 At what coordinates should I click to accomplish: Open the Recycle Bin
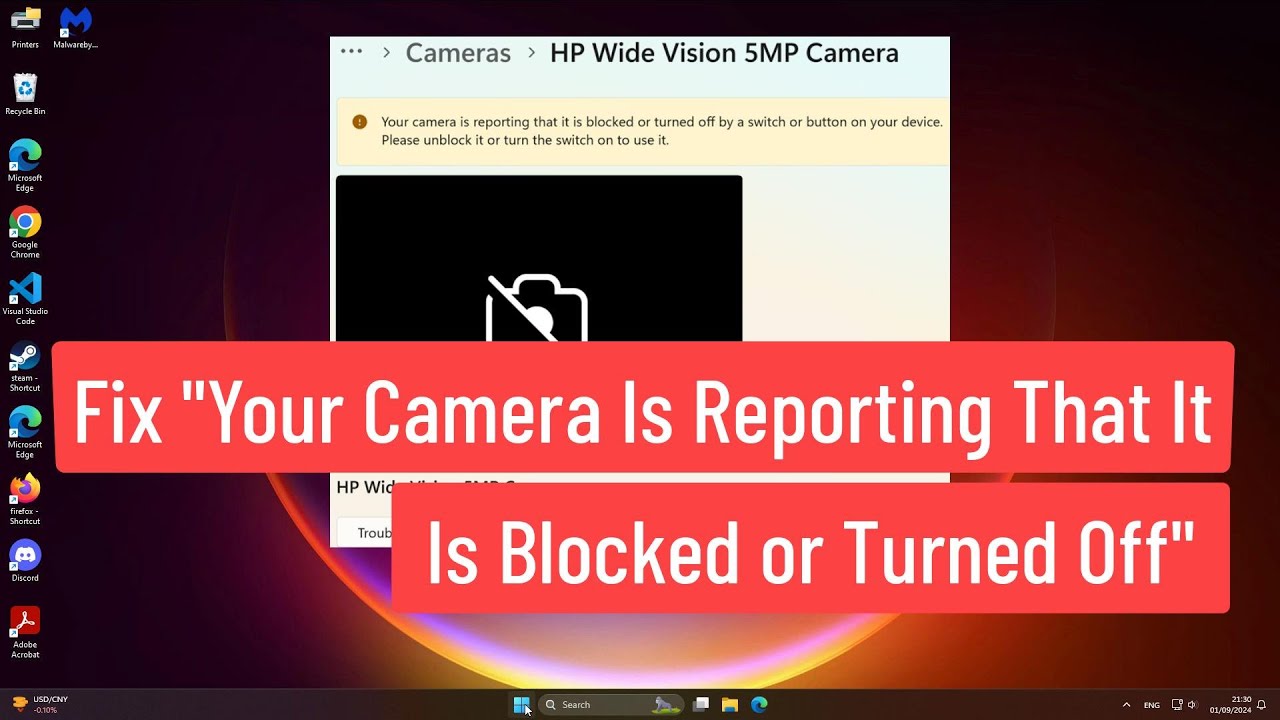[25, 94]
